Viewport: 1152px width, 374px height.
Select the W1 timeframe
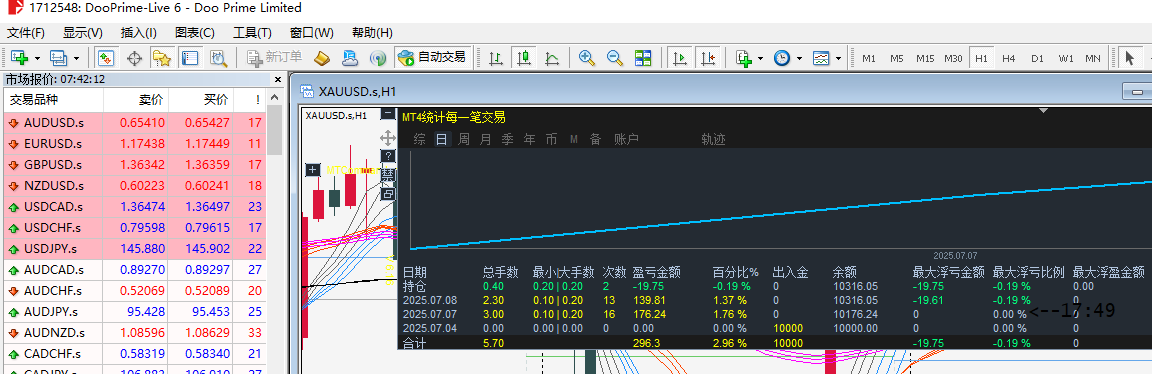[1066, 58]
